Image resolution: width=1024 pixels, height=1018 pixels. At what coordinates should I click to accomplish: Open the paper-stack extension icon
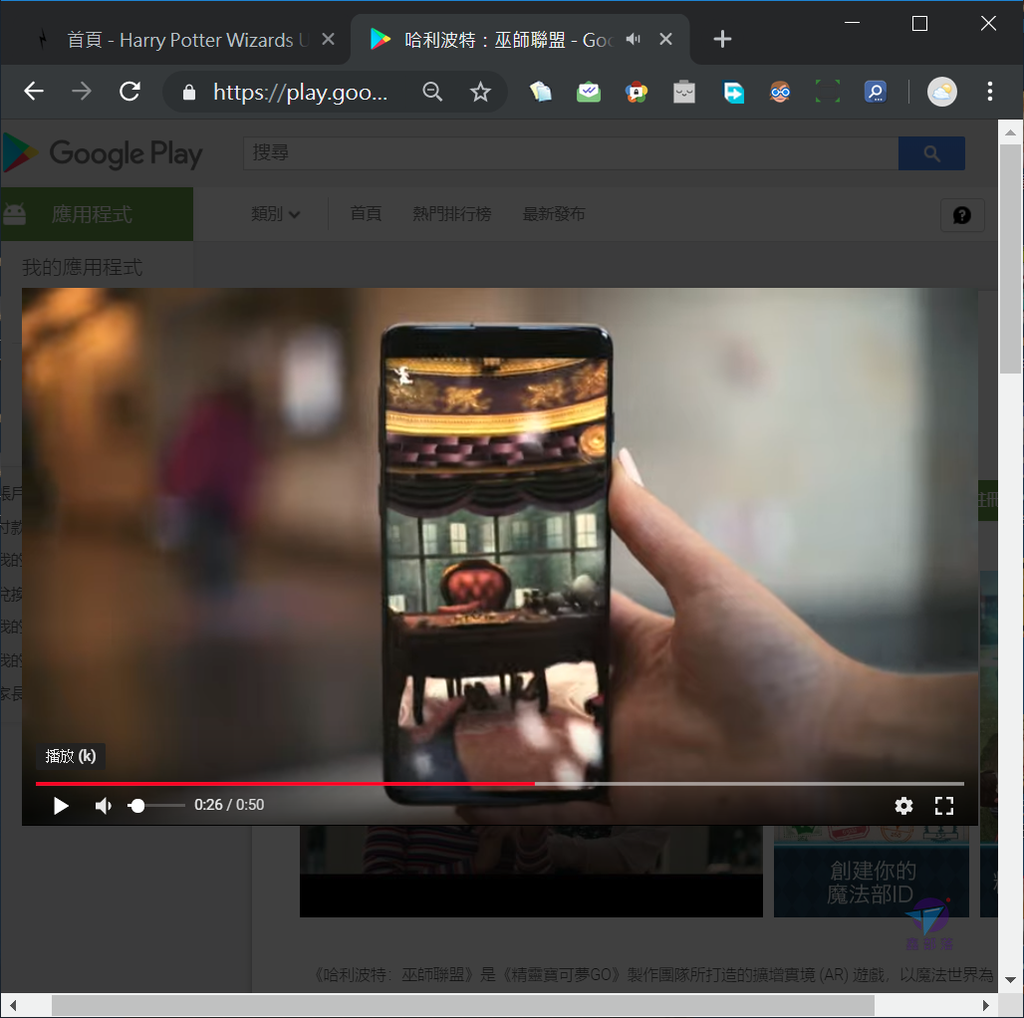541,91
